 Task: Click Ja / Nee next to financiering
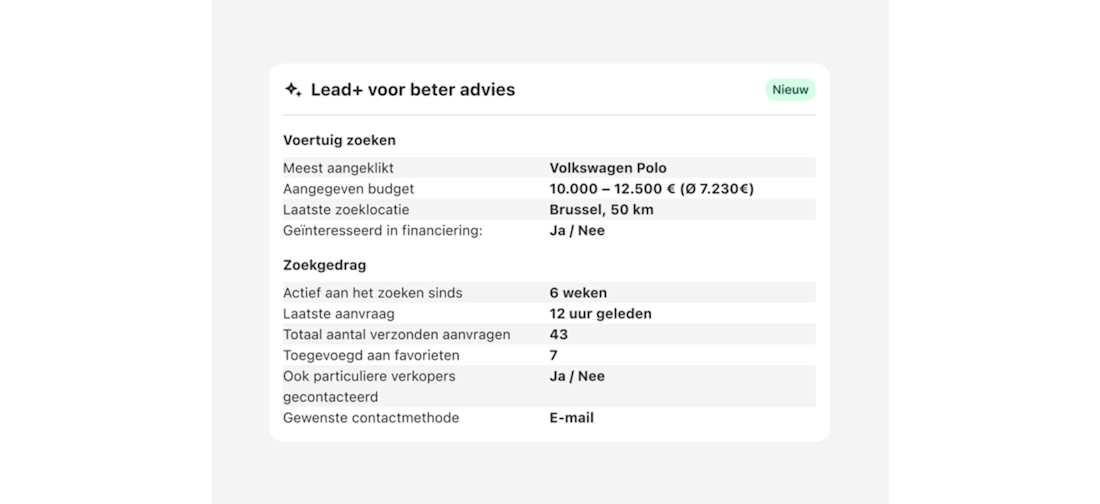pos(577,231)
